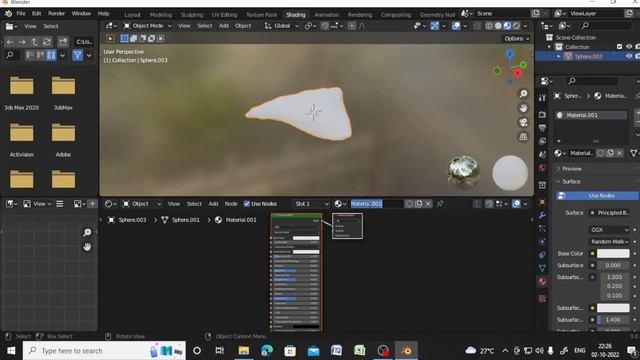This screenshot has height=360, width=640.
Task: Open the Object Data properties tab
Action: (542, 268)
